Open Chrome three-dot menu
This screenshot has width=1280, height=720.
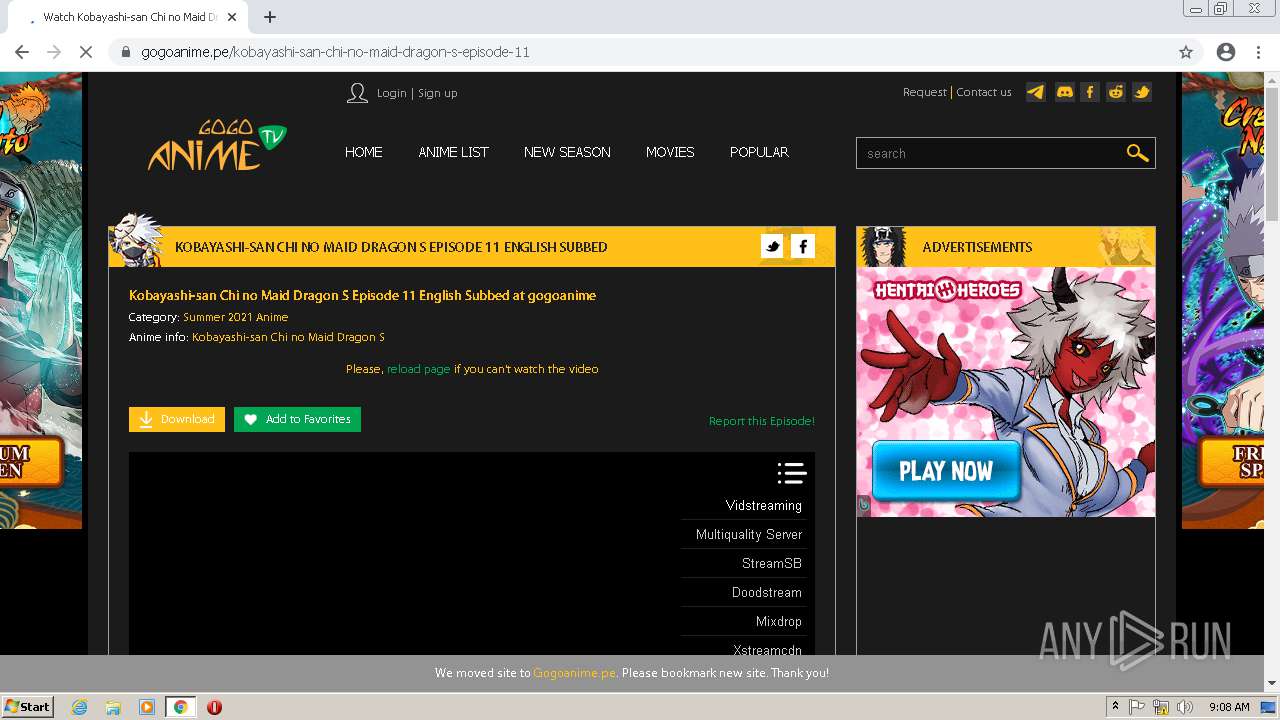tap(1258, 52)
